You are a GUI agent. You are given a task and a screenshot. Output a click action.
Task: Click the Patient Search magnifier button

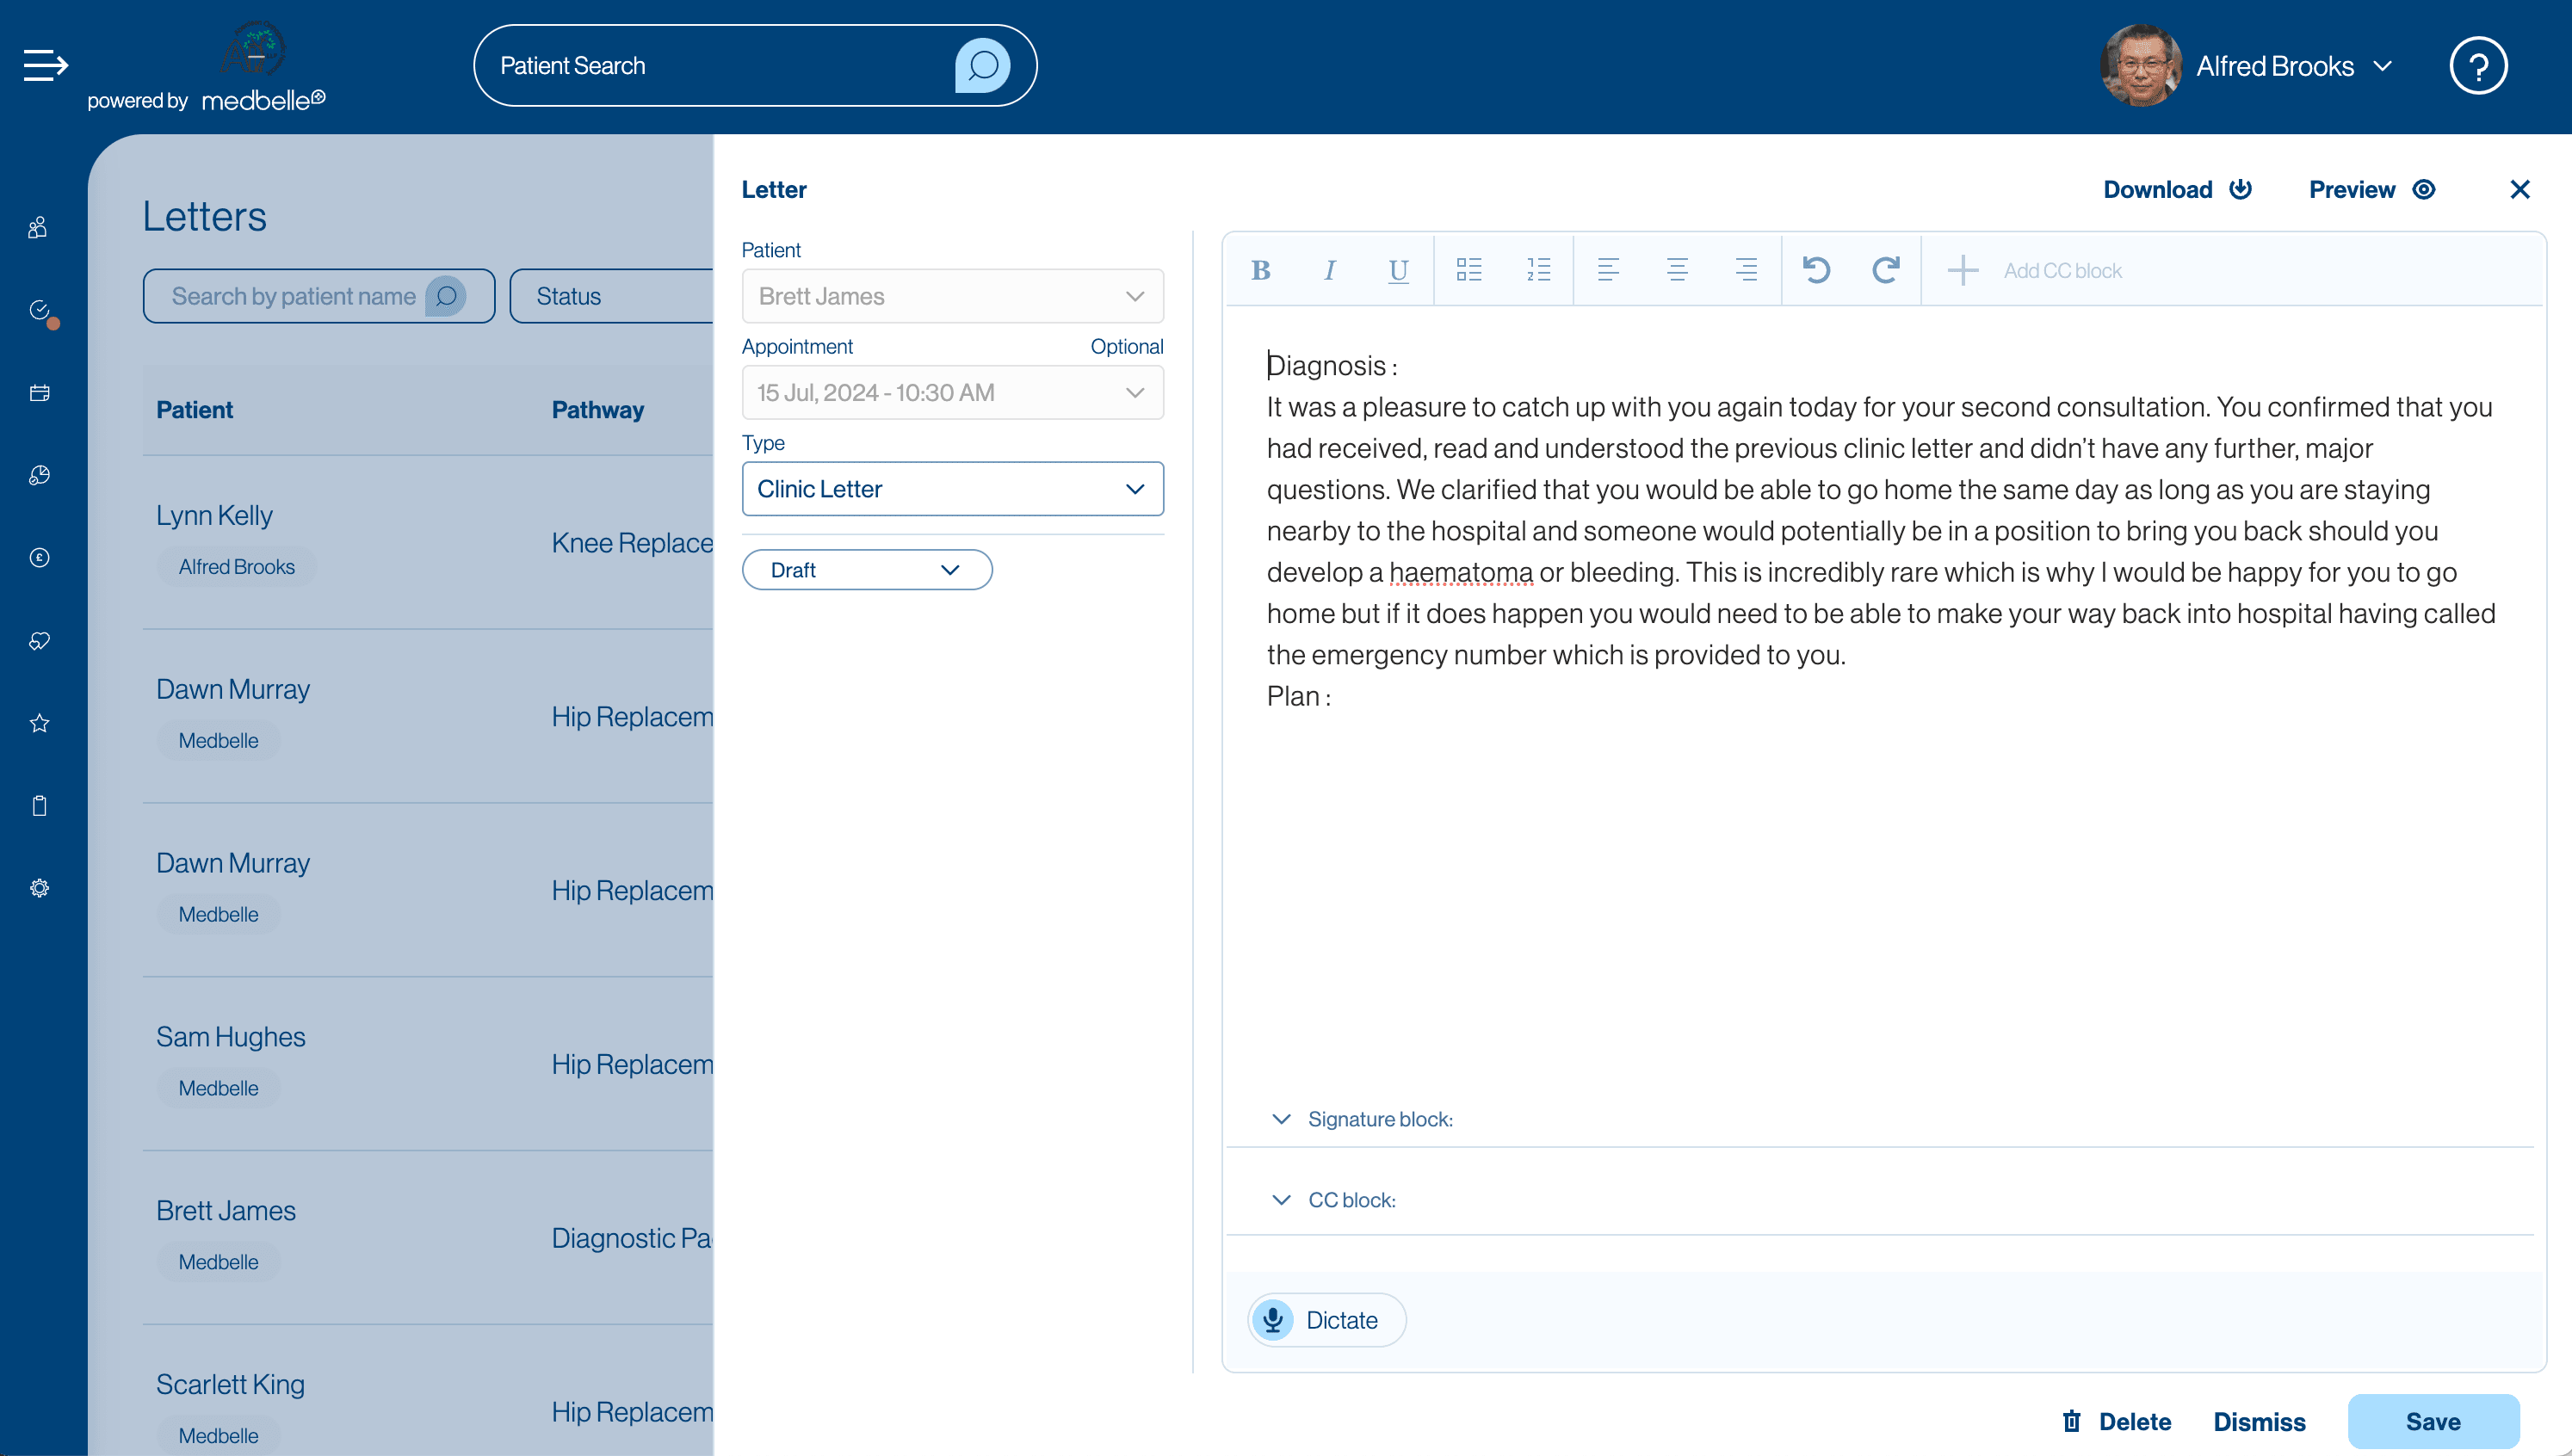(982, 66)
